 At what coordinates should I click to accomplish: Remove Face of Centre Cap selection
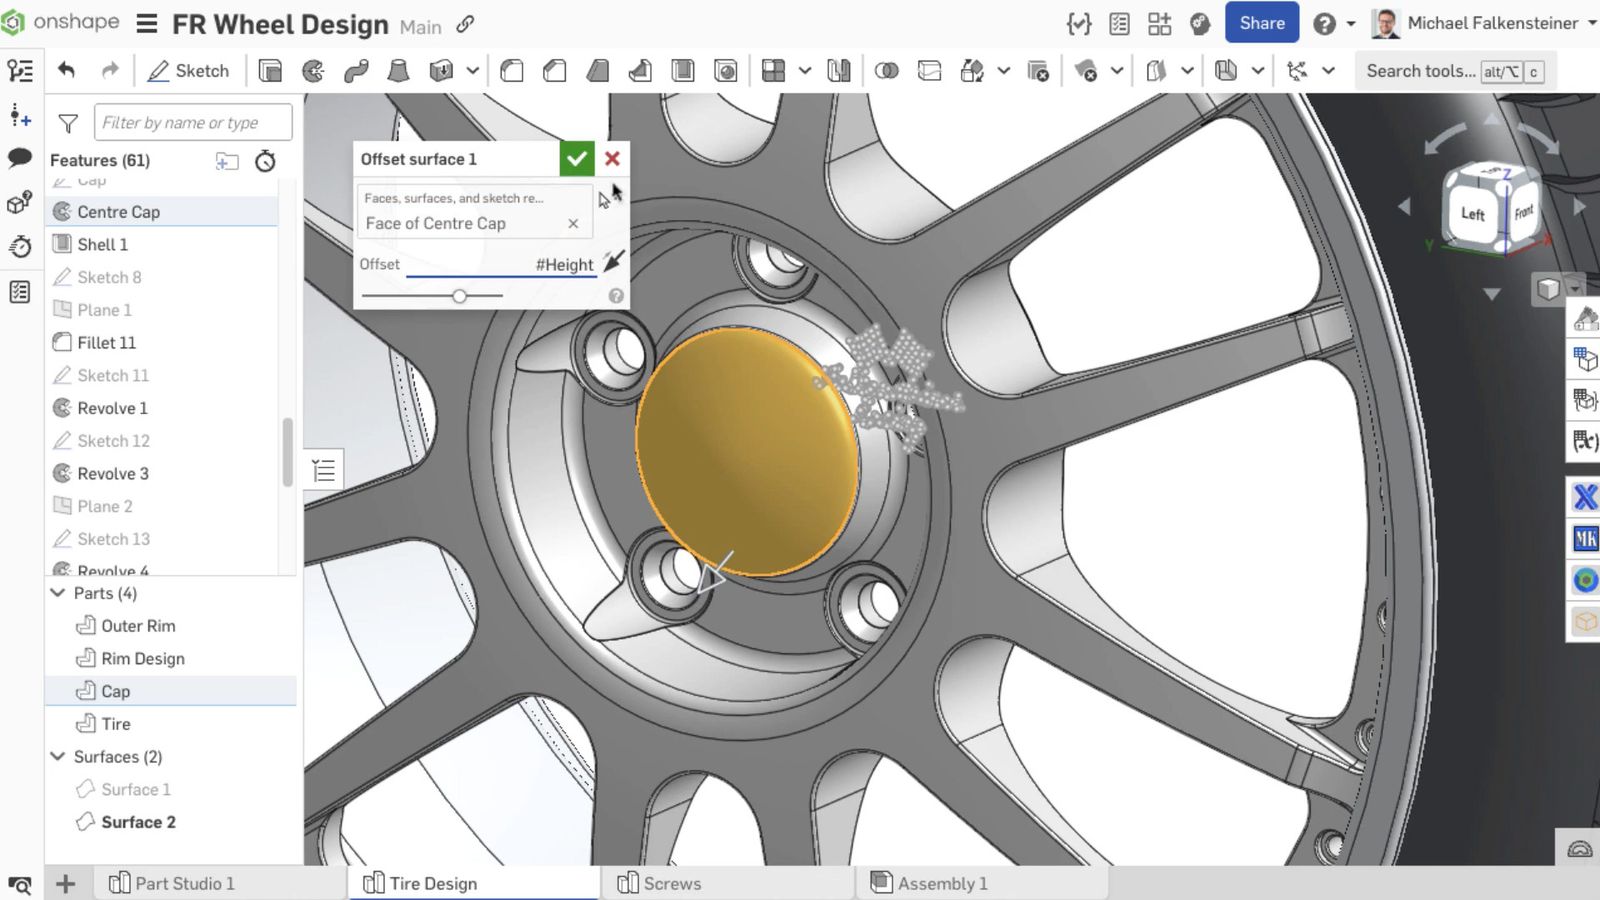point(573,224)
